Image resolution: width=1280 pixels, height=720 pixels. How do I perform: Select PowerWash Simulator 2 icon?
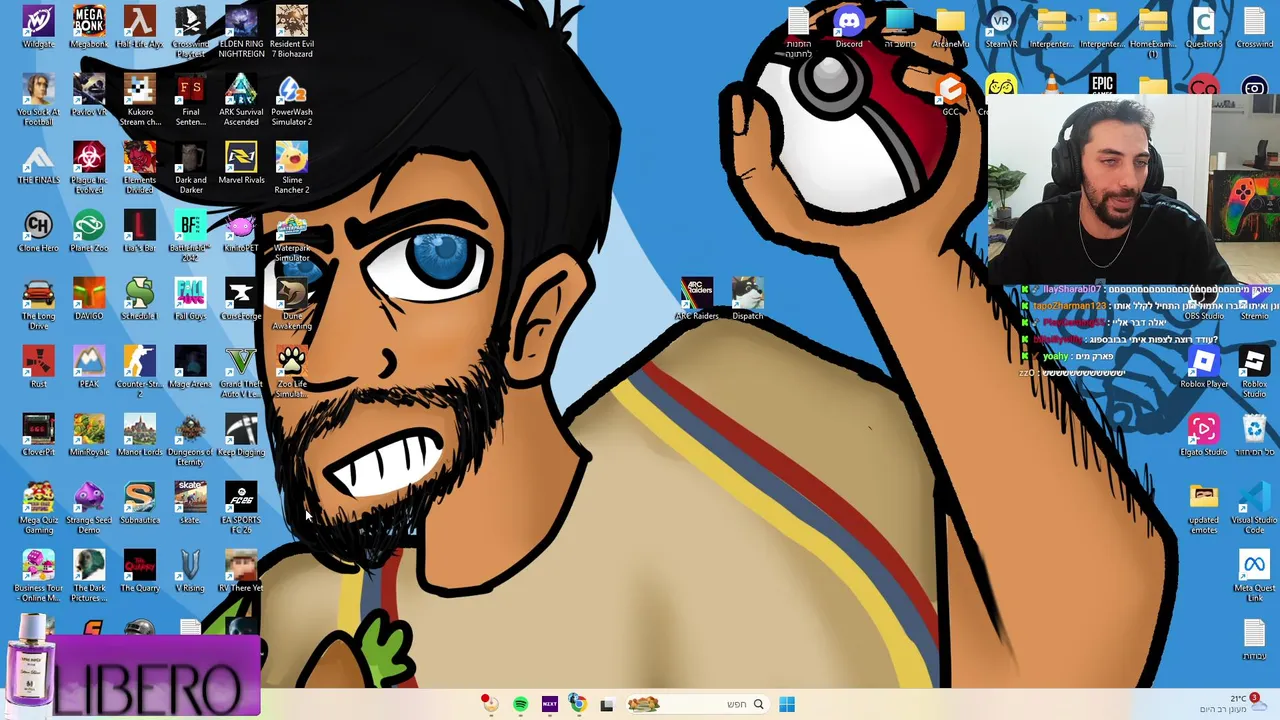pos(292,99)
